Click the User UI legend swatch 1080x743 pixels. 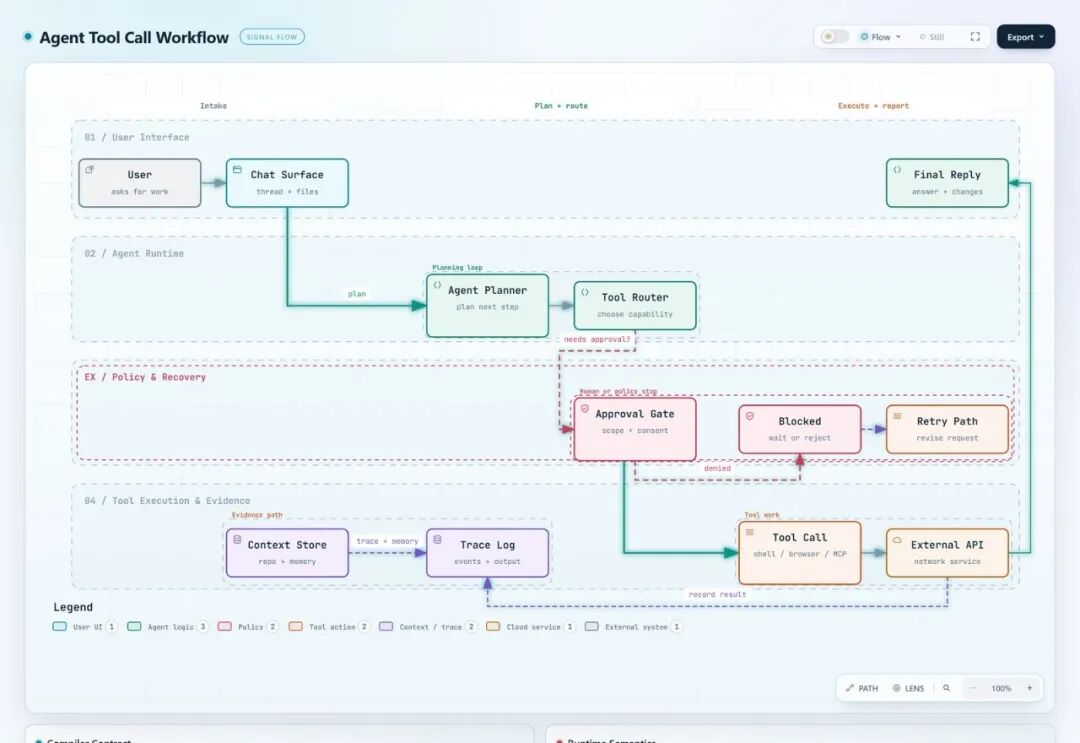coord(60,627)
